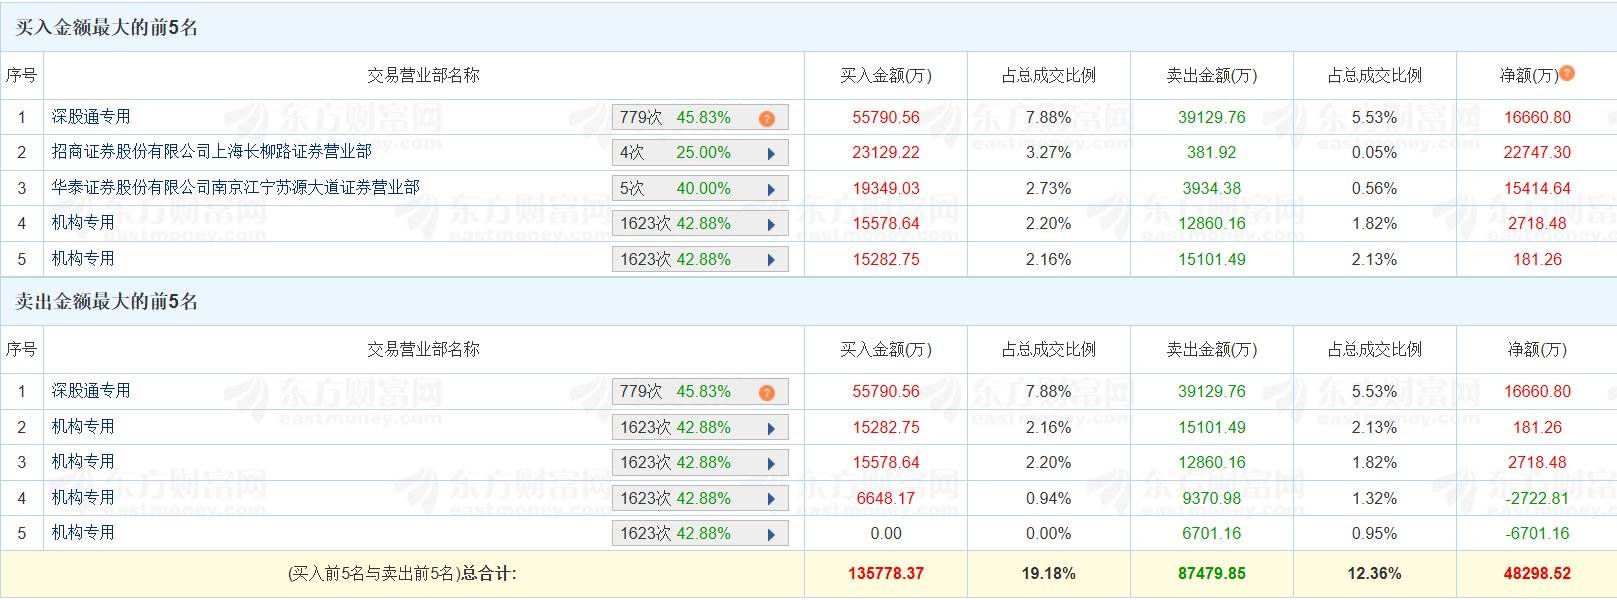The height and width of the screenshot is (600, 1617).
Task: Click 1623次 42.88% box in sell-table row 4
Action: pyautogui.click(x=700, y=499)
